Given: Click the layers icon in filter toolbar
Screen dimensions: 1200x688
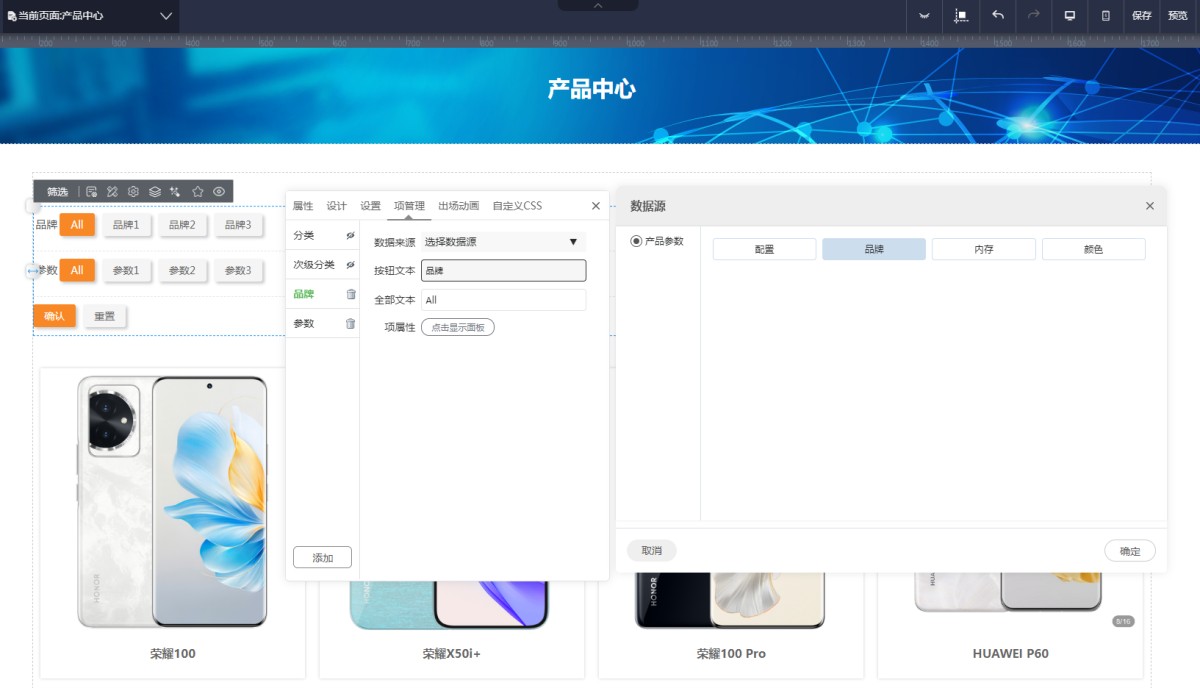Looking at the screenshot, I should click(x=155, y=191).
